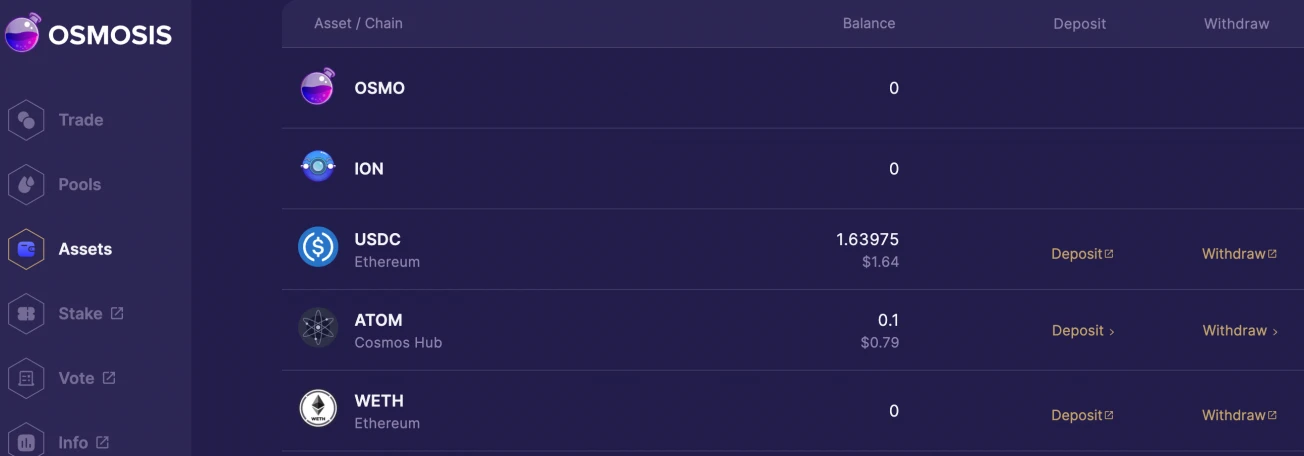Screen dimensions: 1304x456
Task: Withdraw USDC to Ethereum
Action: 1239,254
